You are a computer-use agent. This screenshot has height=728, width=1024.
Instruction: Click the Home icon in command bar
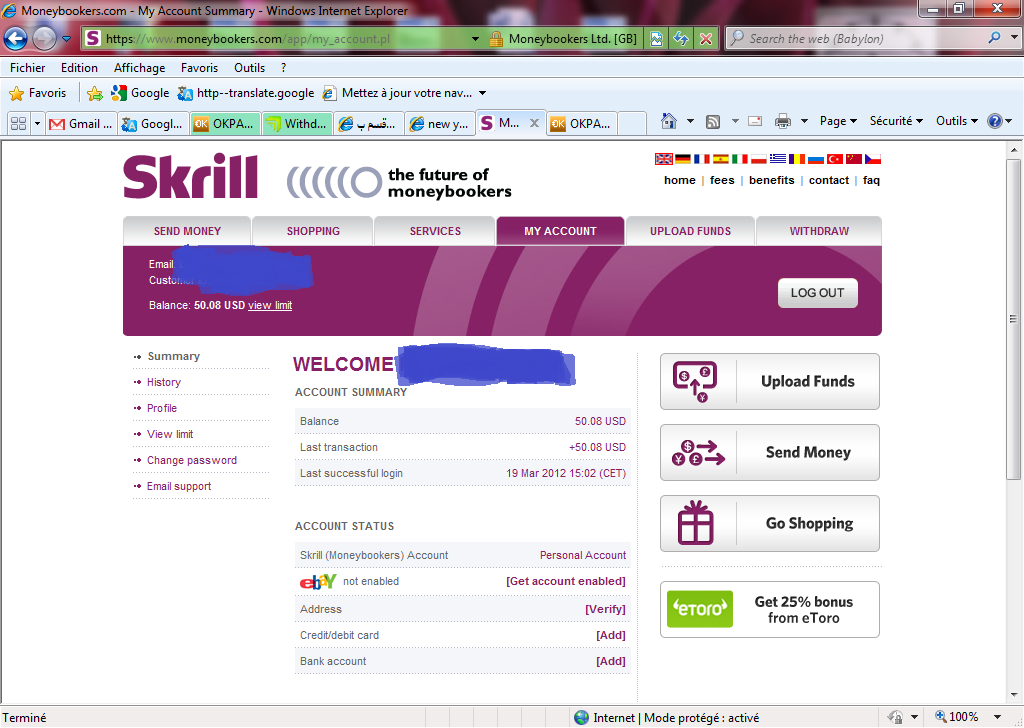tap(669, 121)
